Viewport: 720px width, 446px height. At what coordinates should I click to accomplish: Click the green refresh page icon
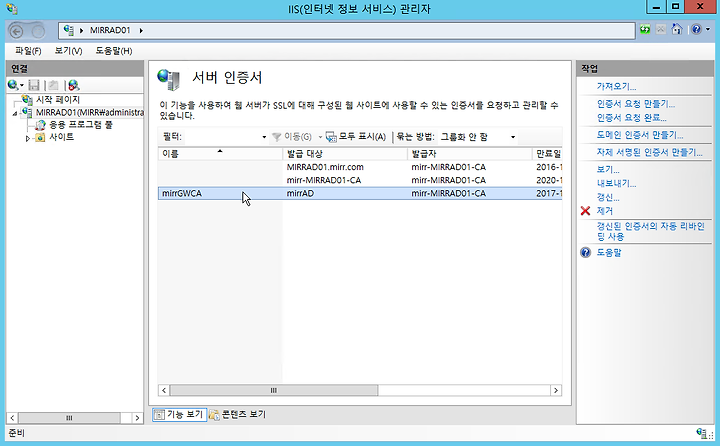645,29
